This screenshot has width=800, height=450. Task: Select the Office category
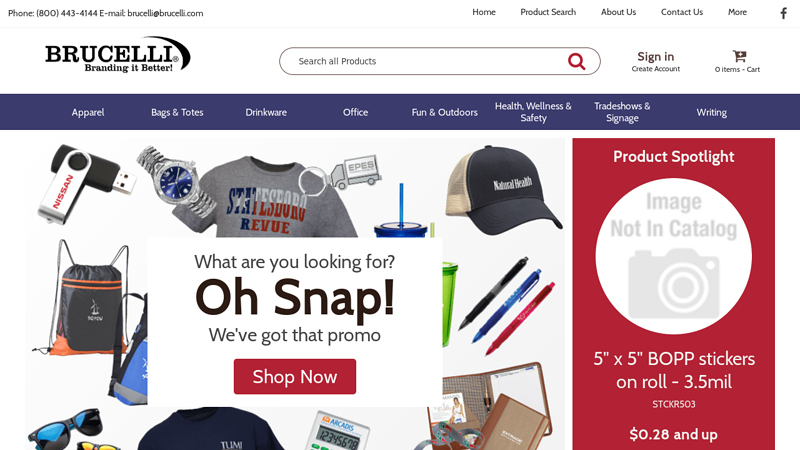[355, 112]
